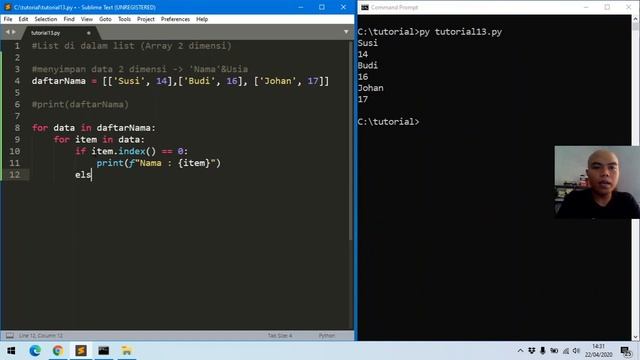Change the Python syntax selector
The width and height of the screenshot is (640, 360).
pos(327,336)
